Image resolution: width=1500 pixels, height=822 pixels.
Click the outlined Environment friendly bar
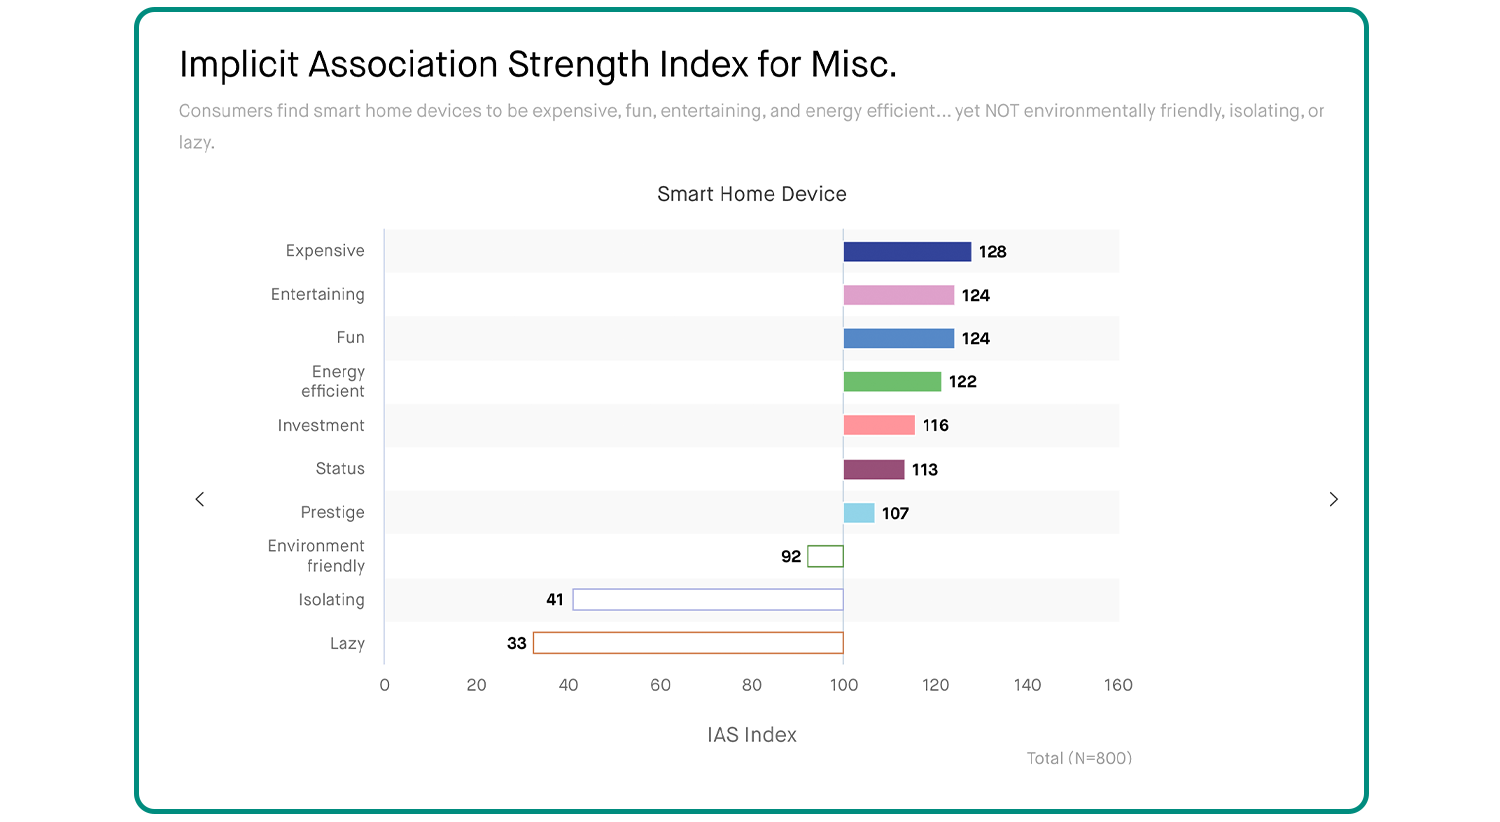click(x=825, y=556)
